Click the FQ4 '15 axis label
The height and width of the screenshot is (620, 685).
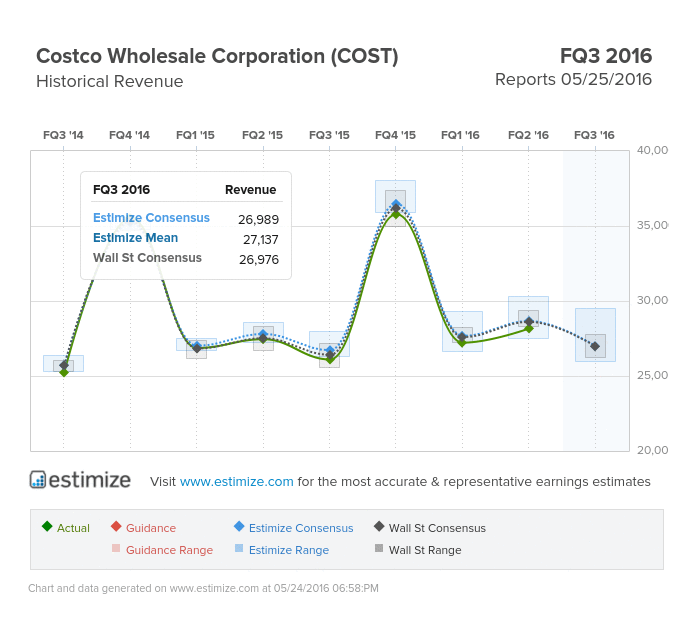point(395,135)
